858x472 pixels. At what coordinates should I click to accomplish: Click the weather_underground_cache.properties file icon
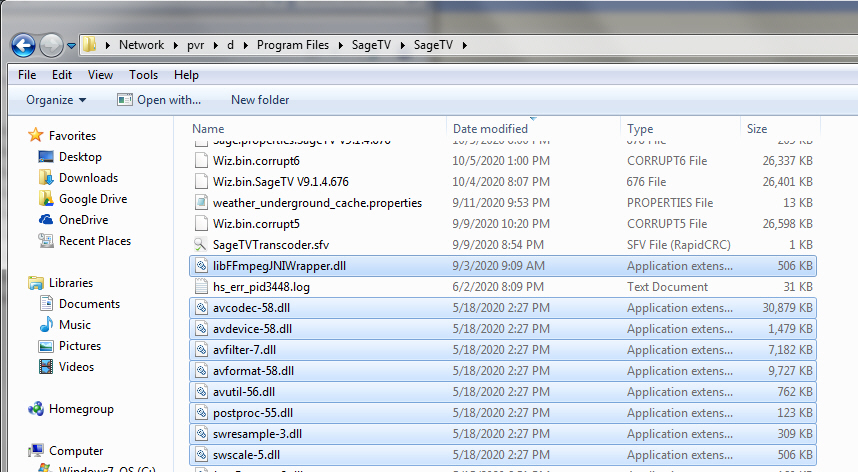click(201, 203)
